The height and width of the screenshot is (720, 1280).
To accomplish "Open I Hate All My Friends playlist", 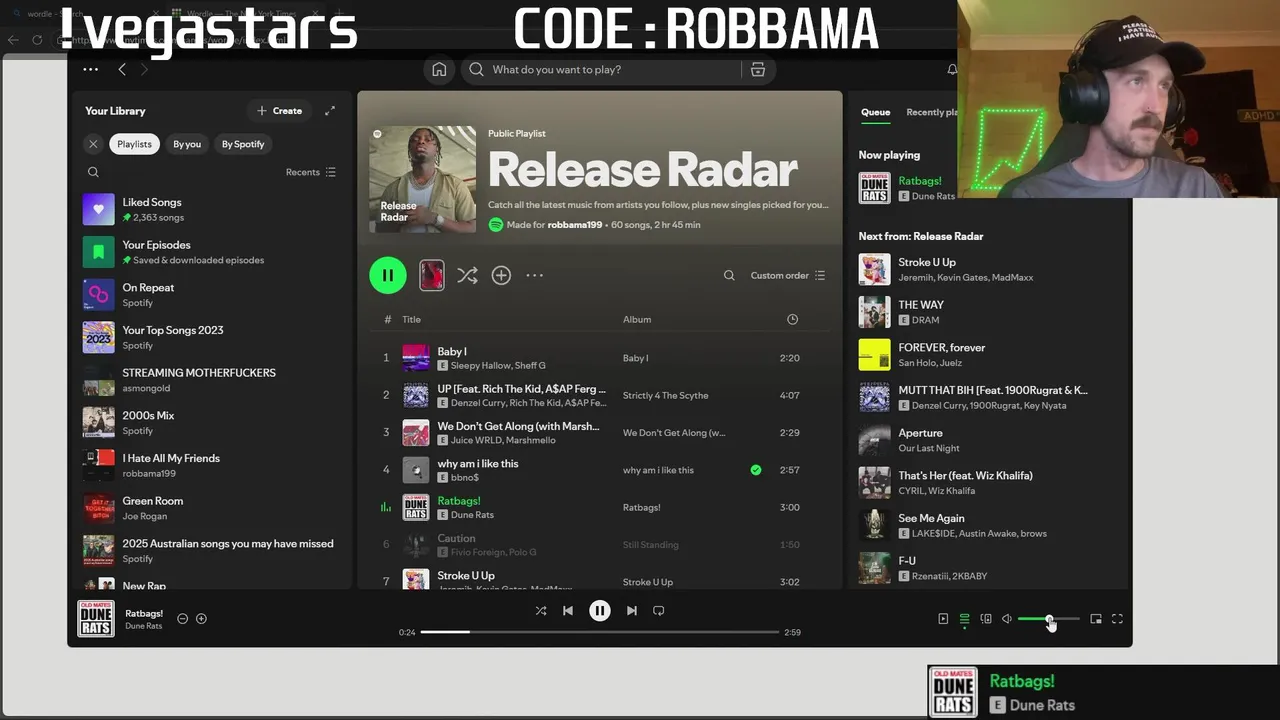I will coord(210,465).
